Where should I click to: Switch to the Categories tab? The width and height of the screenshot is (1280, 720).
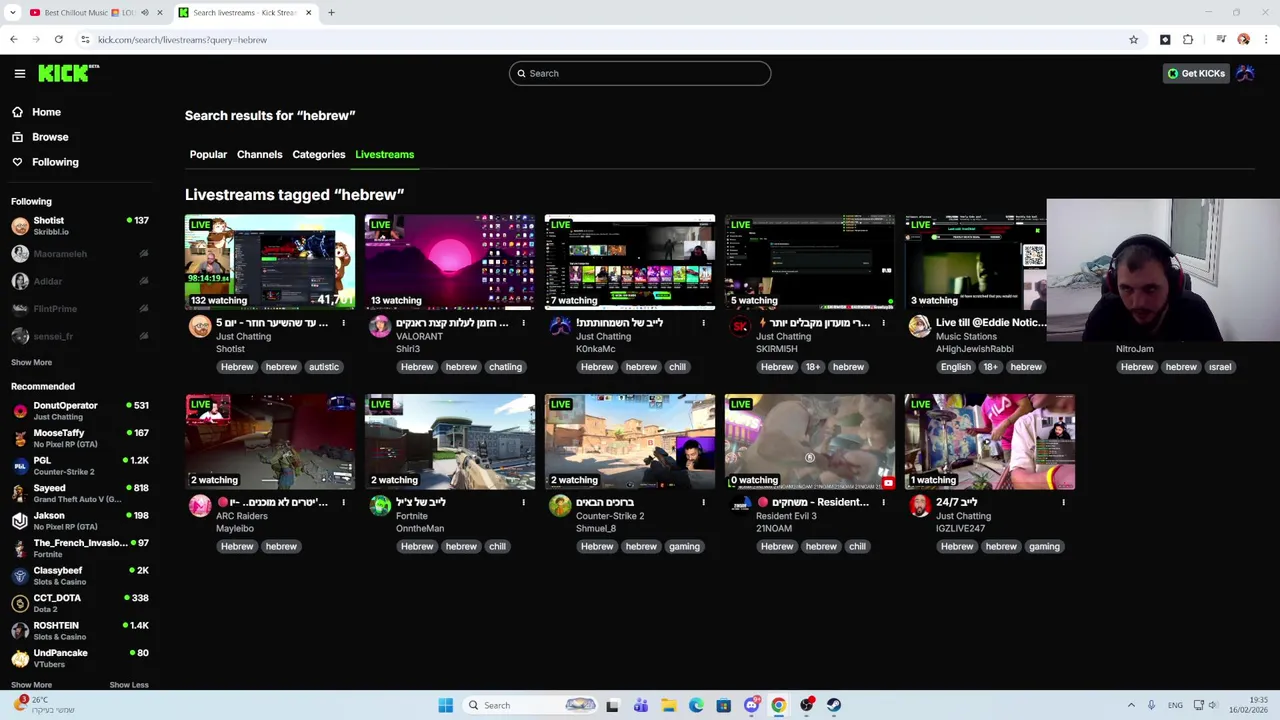(318, 154)
